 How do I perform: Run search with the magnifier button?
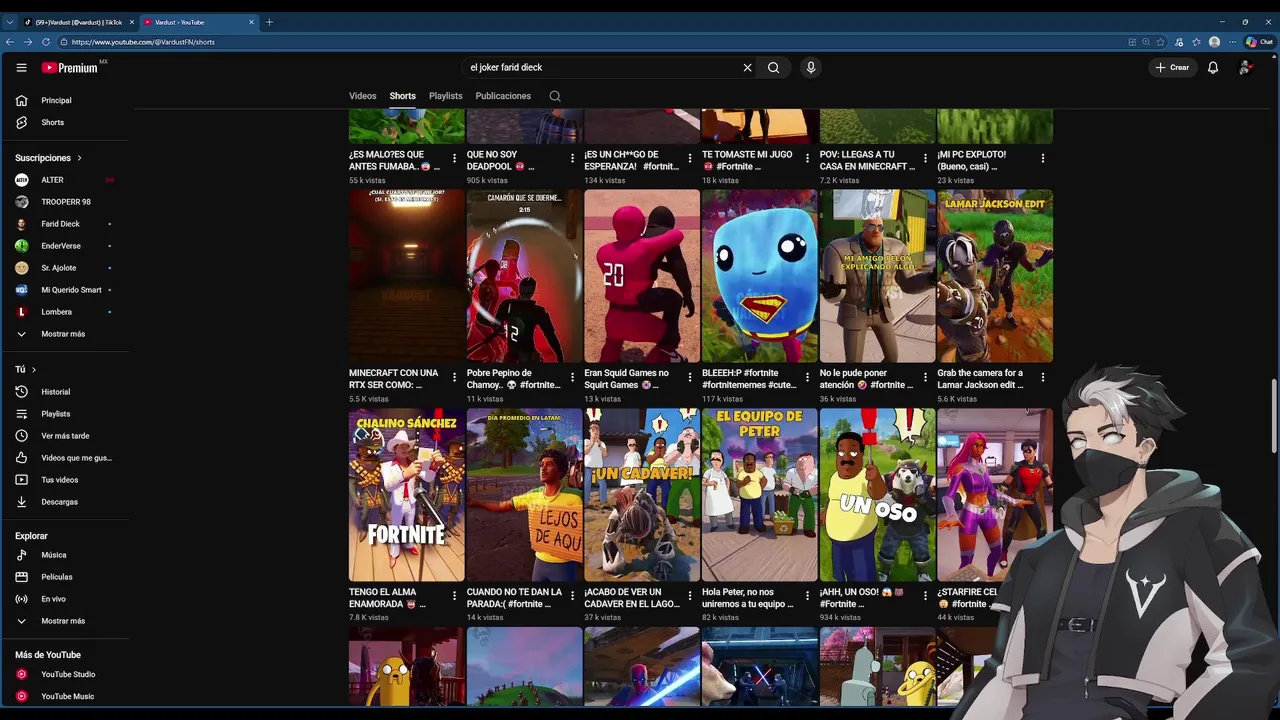(773, 67)
